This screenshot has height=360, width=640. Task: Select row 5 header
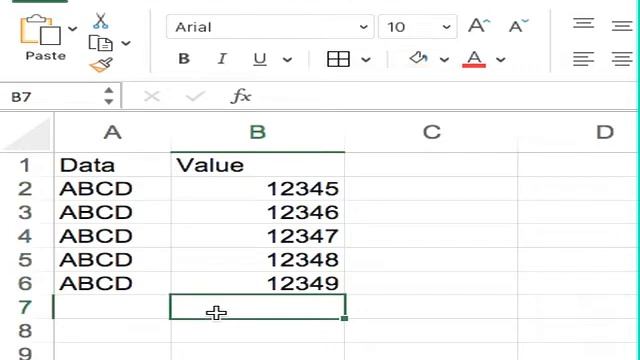pyautogui.click(x=26, y=260)
